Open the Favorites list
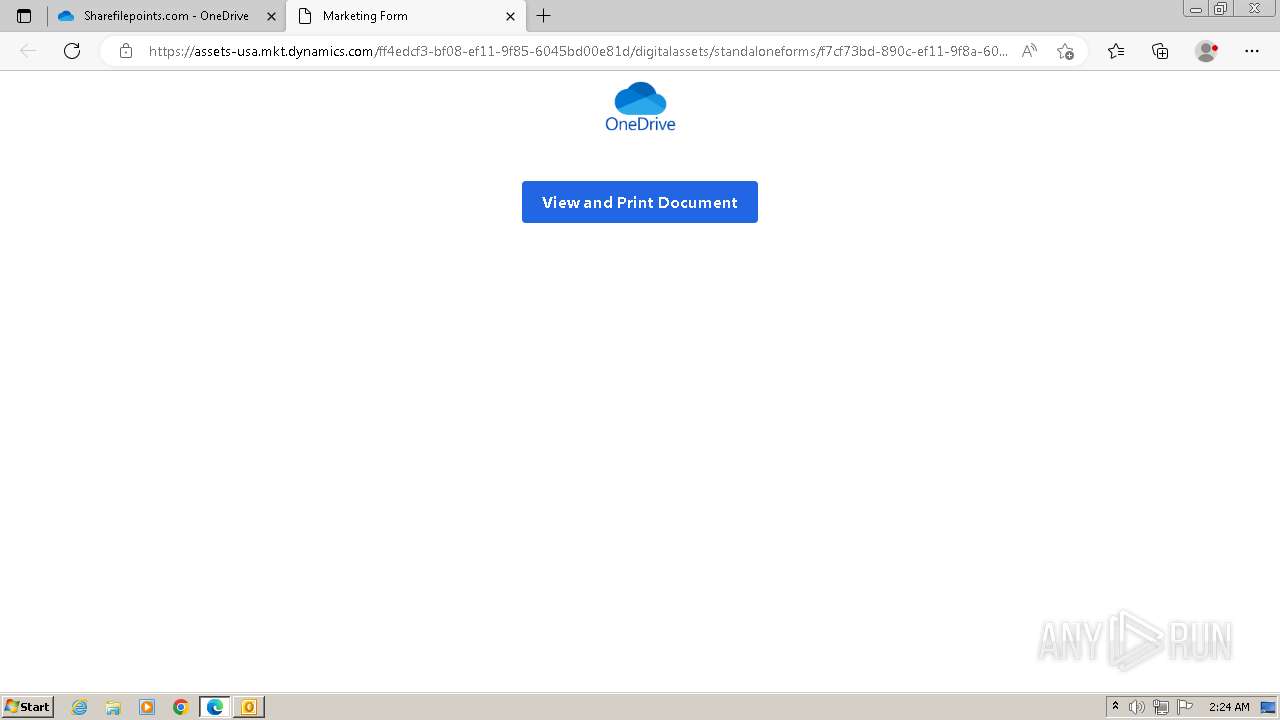 (1116, 51)
